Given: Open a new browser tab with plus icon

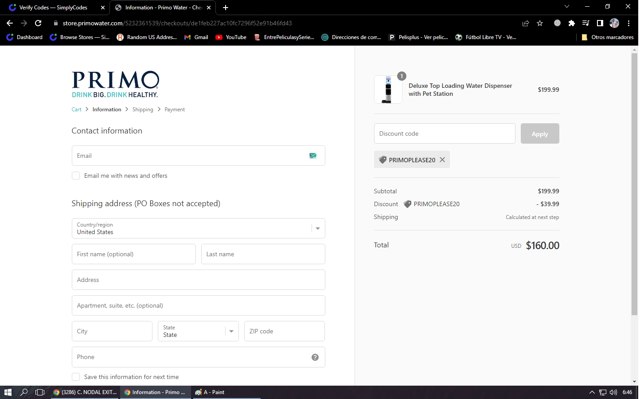Looking at the screenshot, I should click(x=225, y=7).
